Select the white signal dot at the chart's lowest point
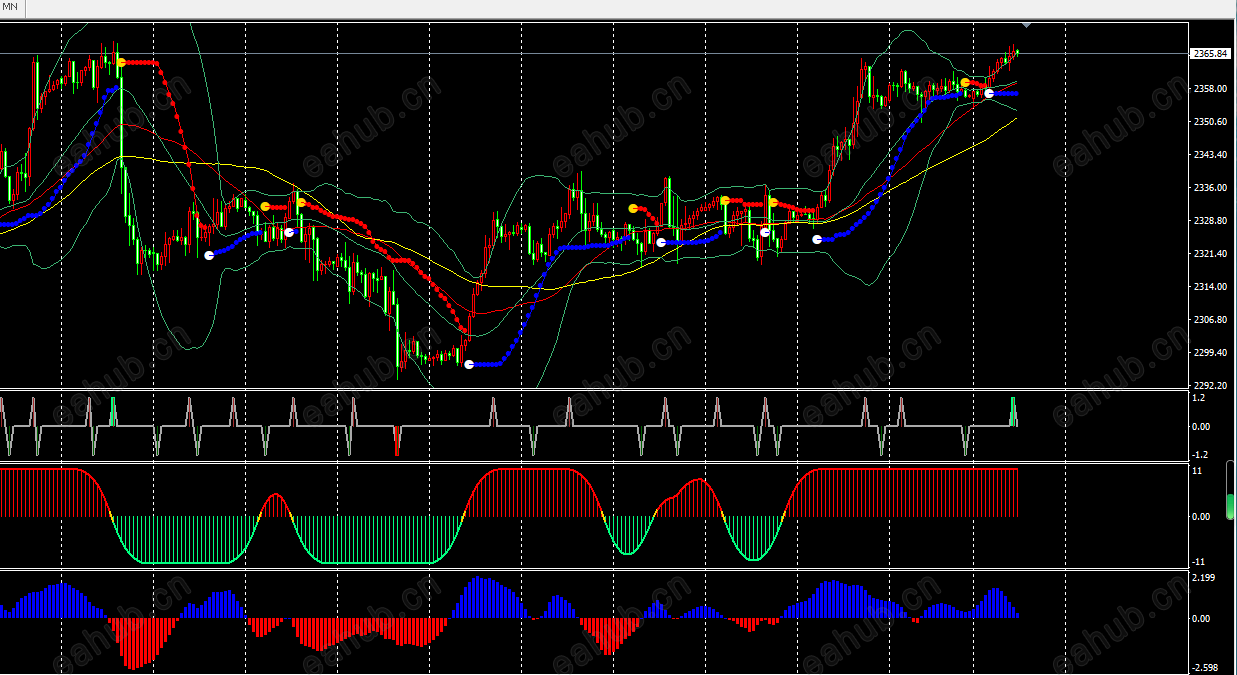Viewport: 1237px width, 675px height. tap(469, 364)
